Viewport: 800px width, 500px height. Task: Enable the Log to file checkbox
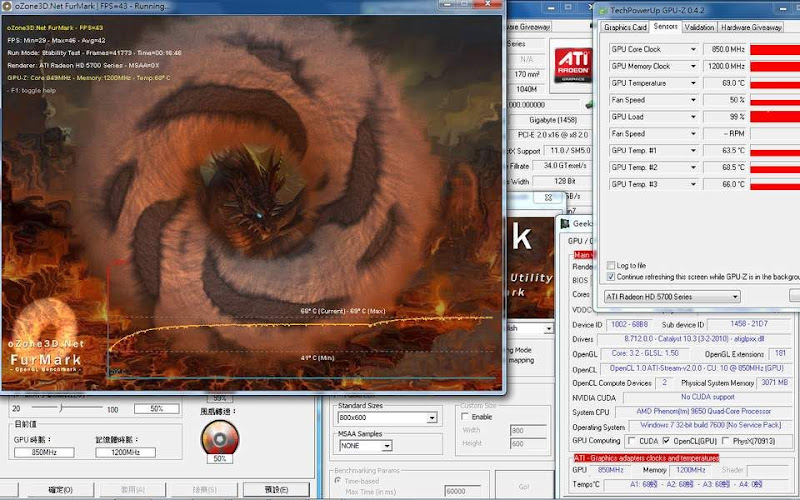pyautogui.click(x=611, y=265)
